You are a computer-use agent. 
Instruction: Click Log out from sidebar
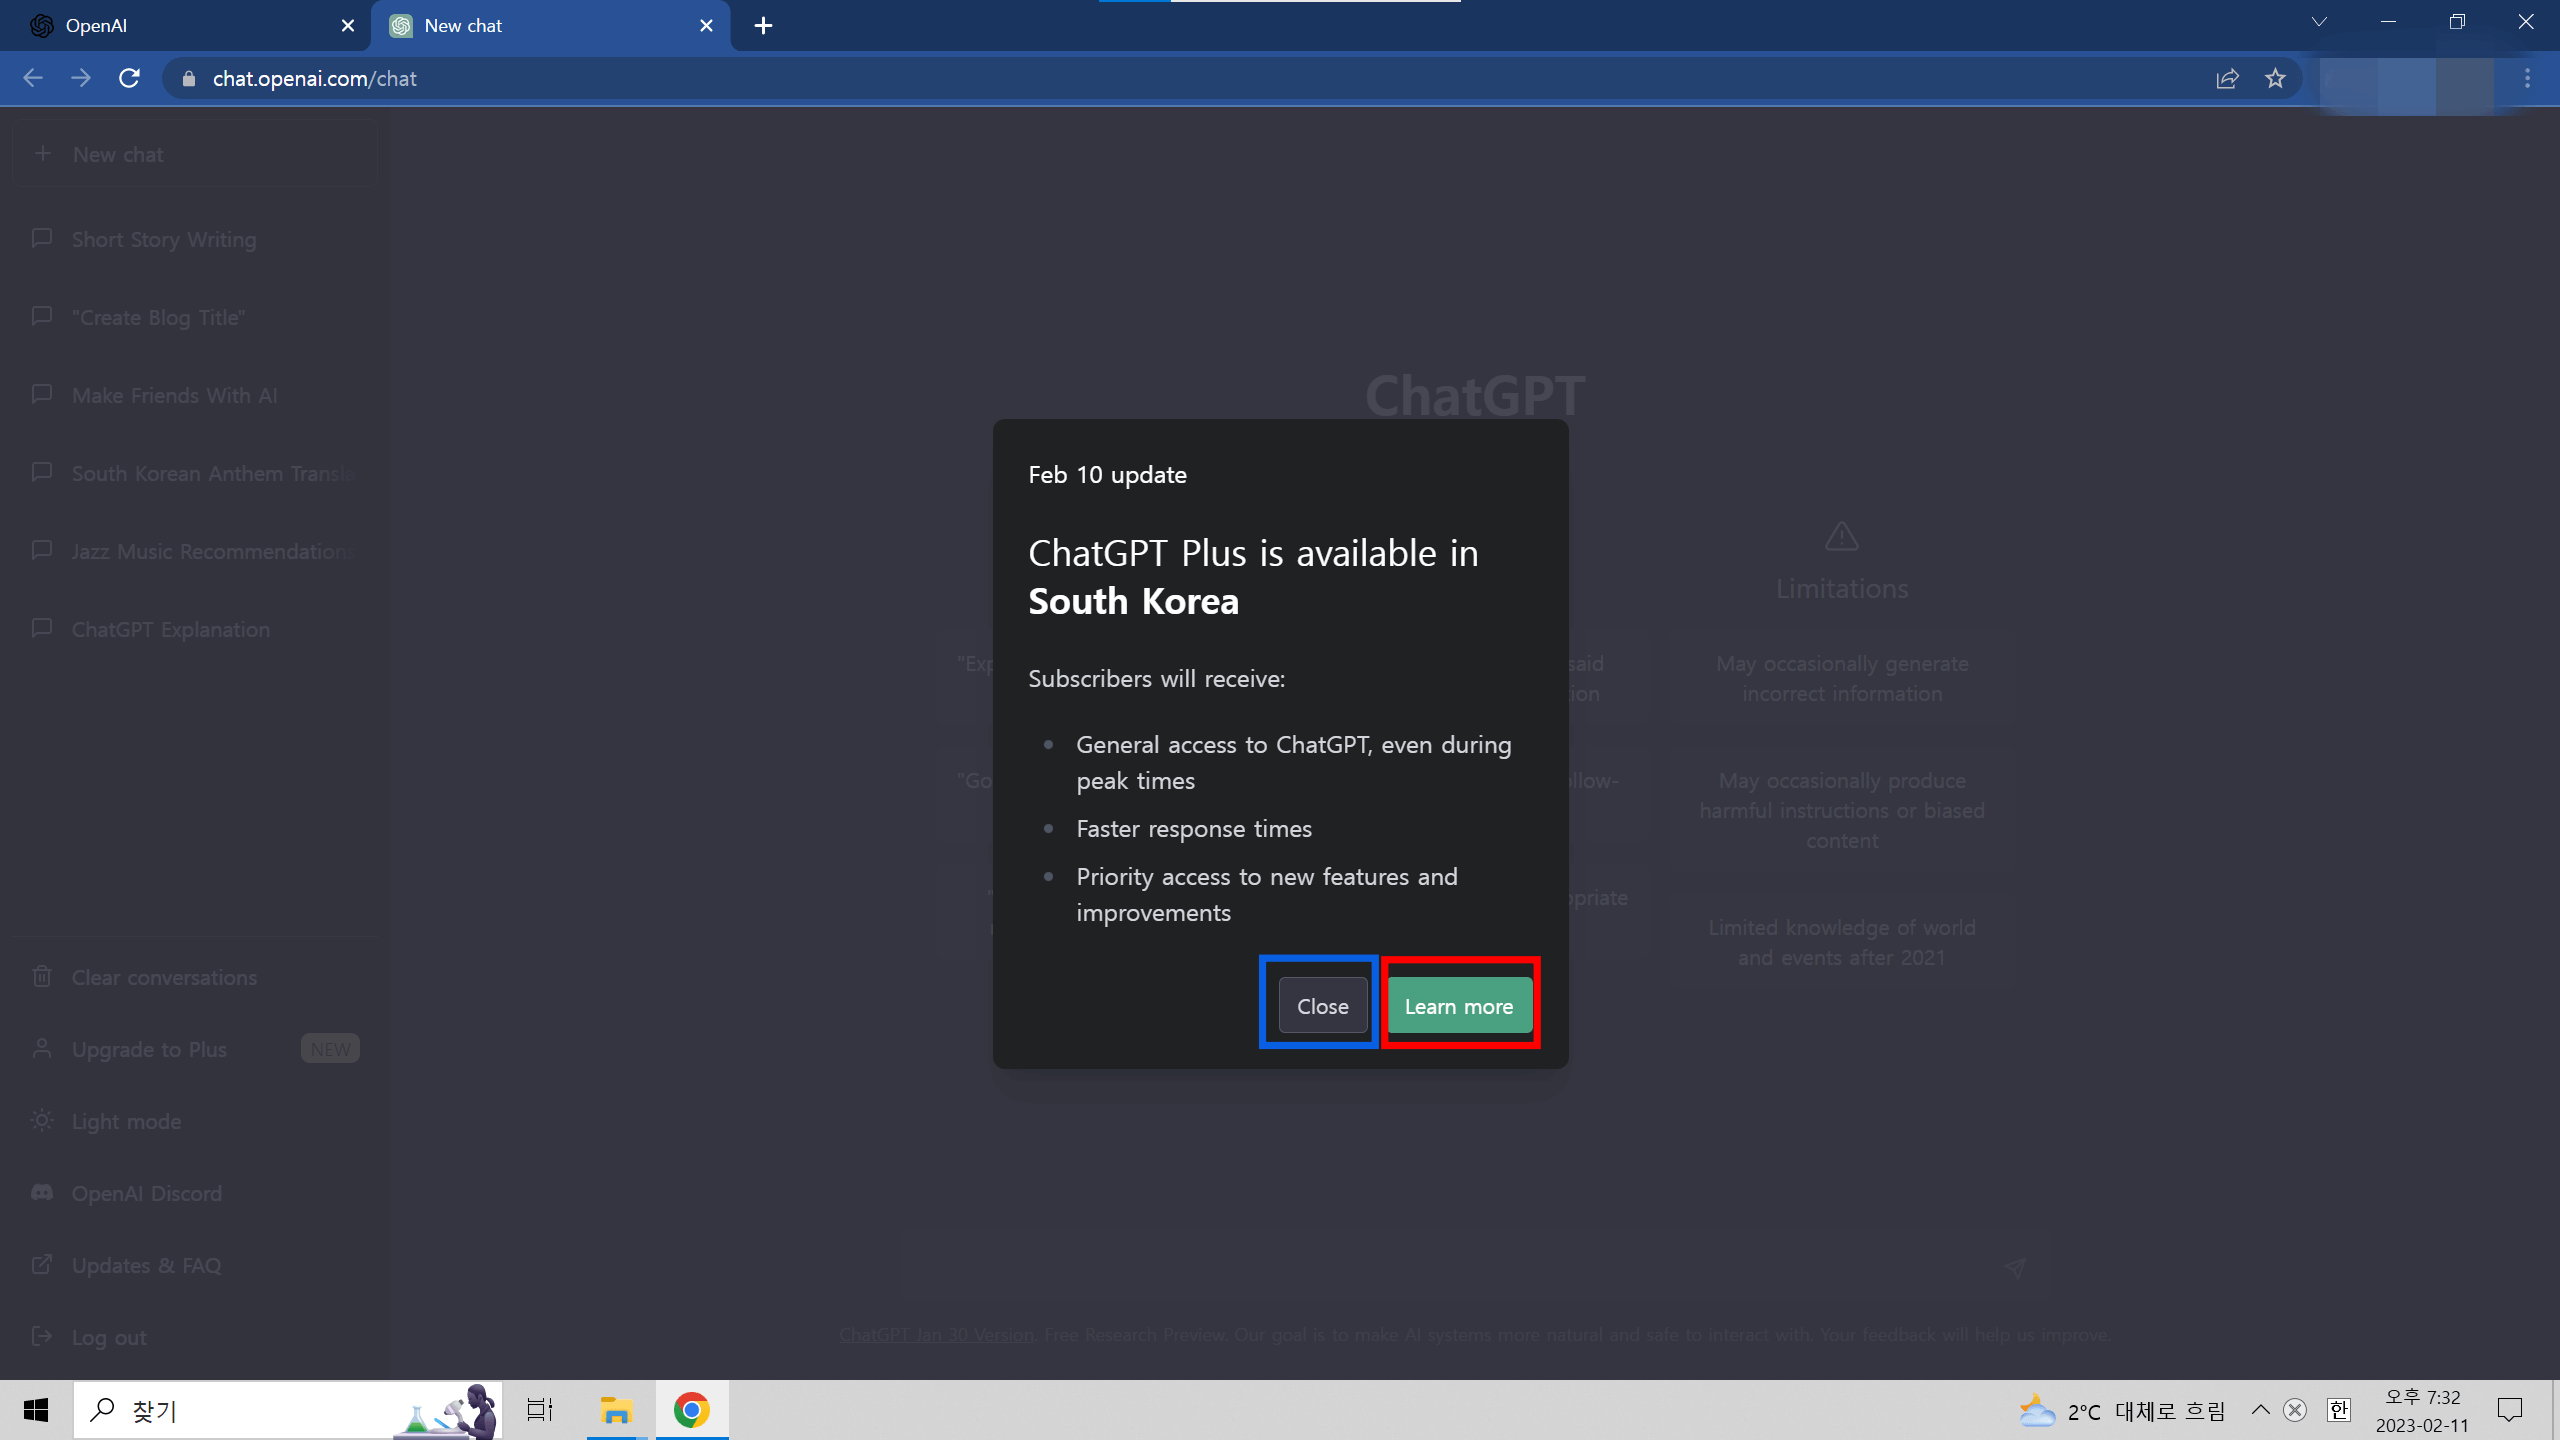point(109,1336)
